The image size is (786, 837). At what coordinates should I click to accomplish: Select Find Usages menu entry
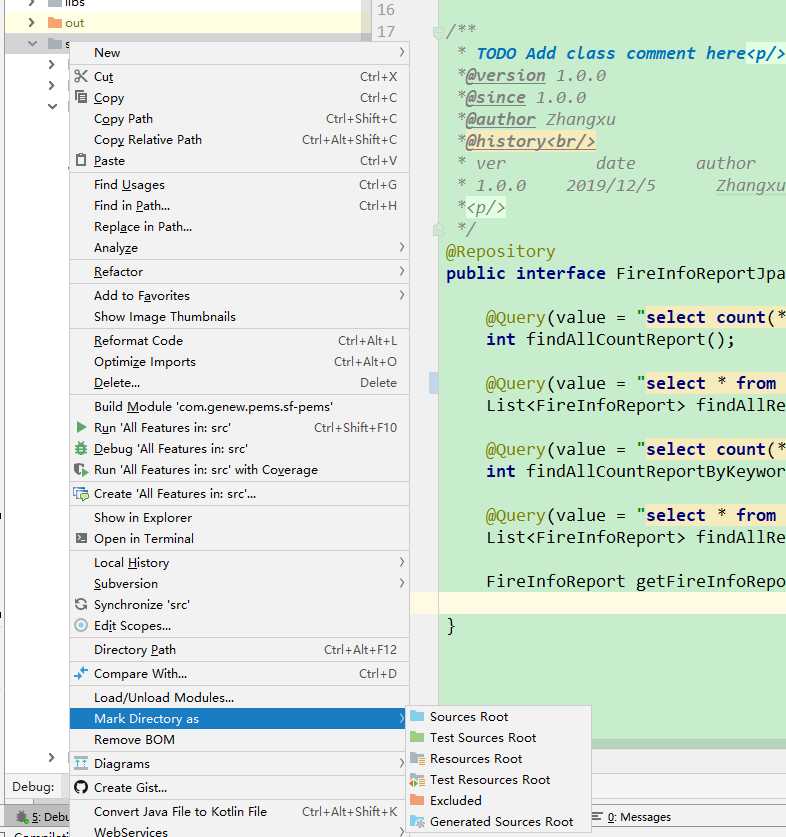[239, 184]
